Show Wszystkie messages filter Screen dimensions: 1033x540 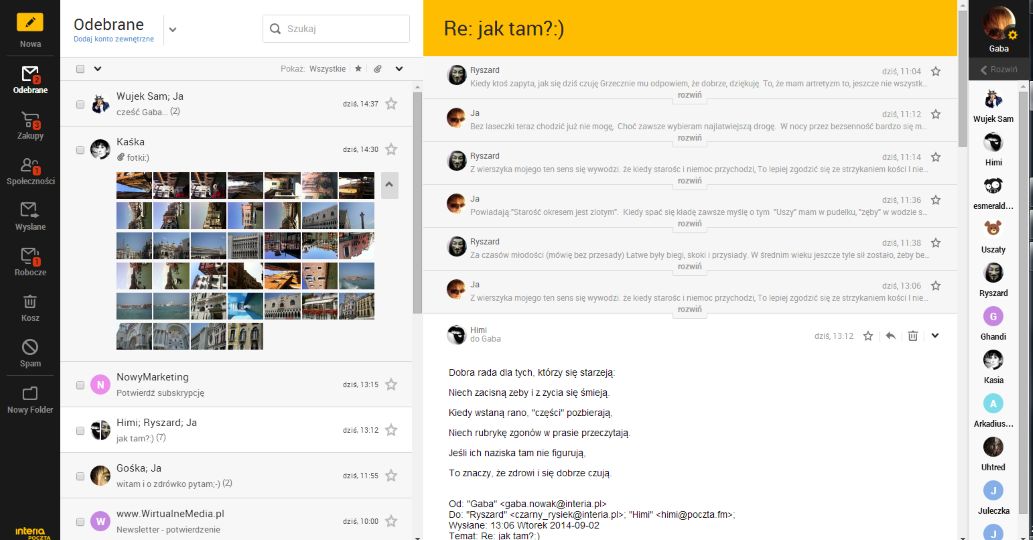[327, 68]
